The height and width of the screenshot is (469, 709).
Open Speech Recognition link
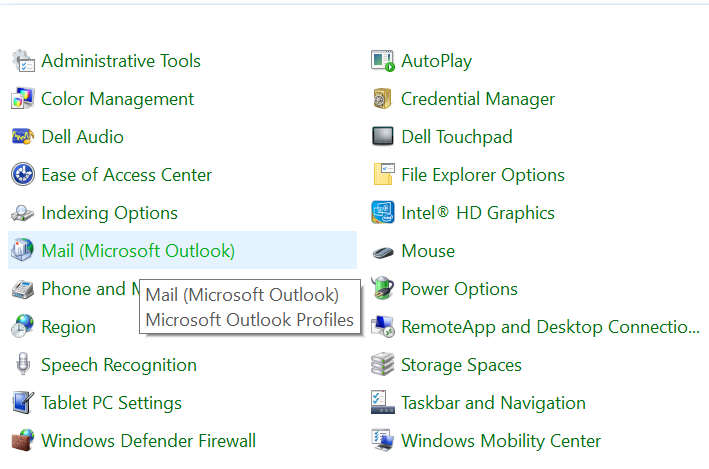click(x=119, y=365)
